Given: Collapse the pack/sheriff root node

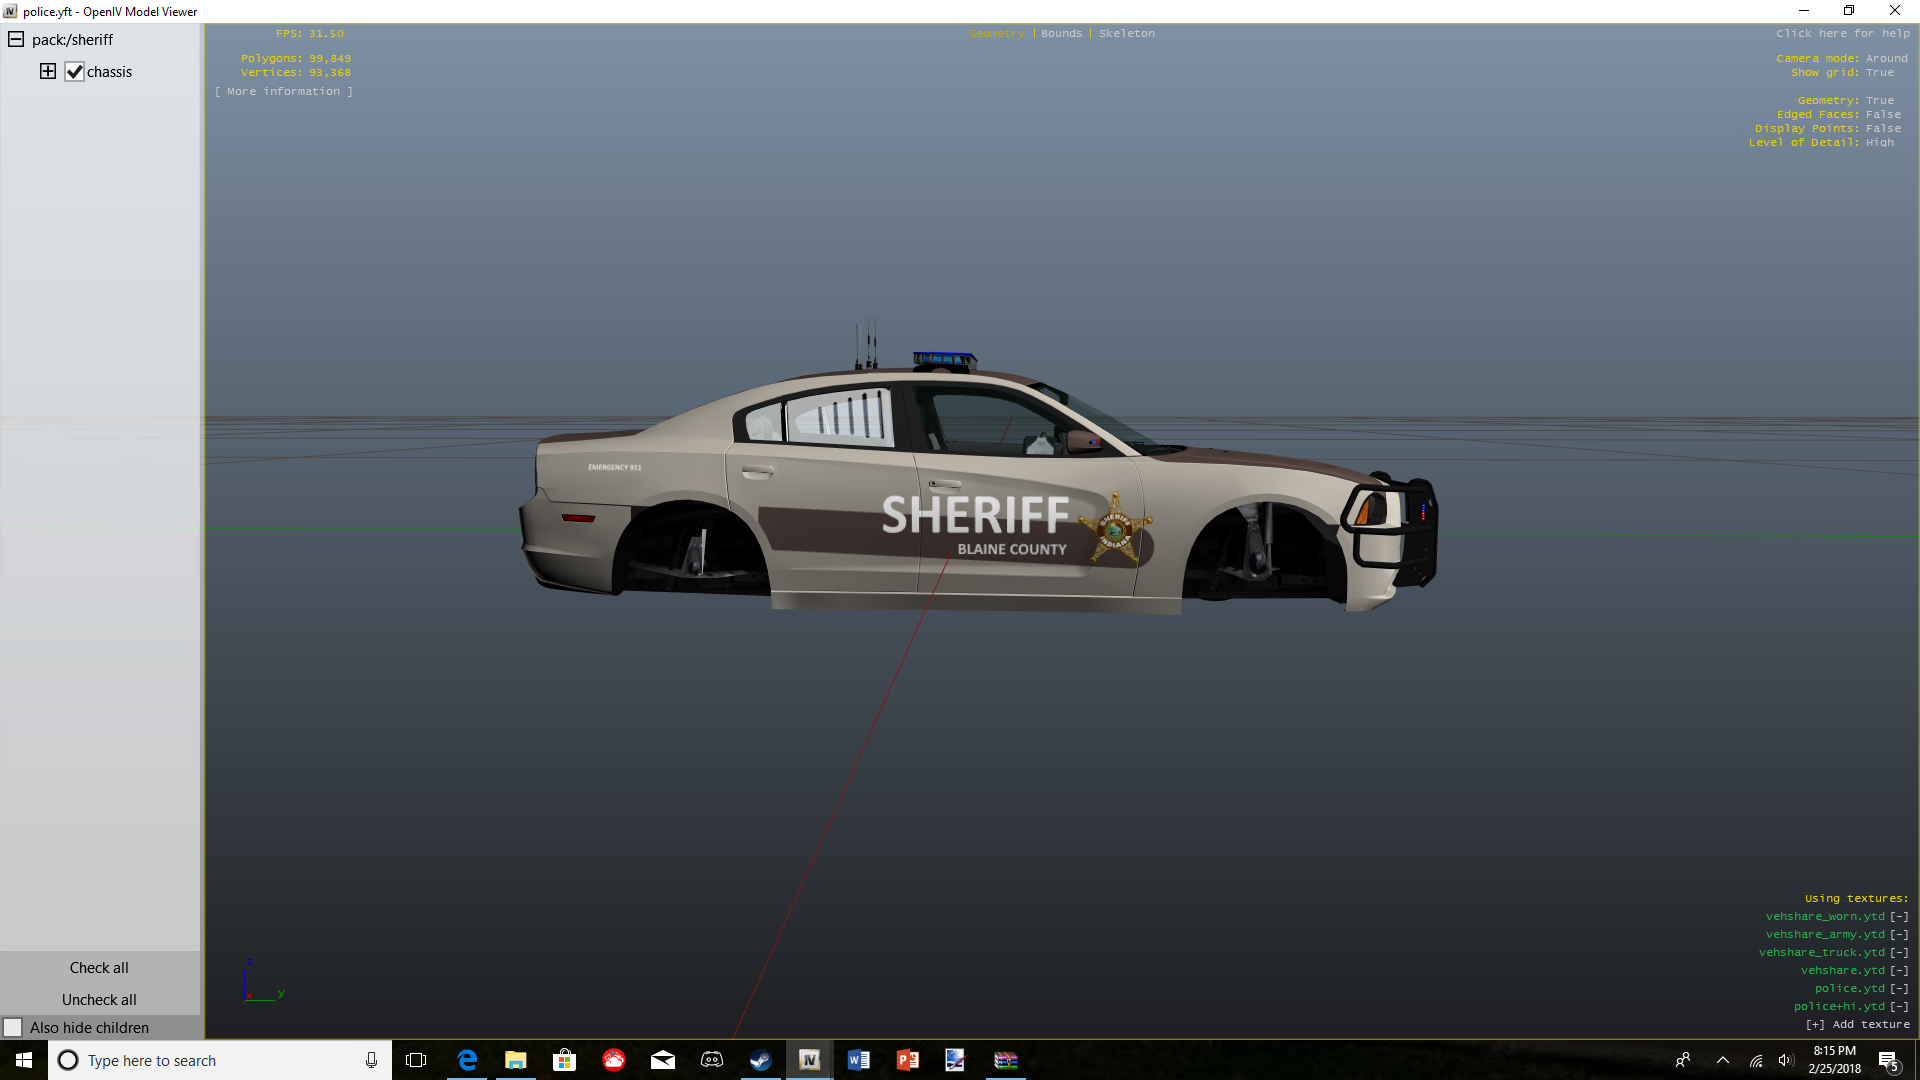Looking at the screenshot, I should pyautogui.click(x=16, y=40).
